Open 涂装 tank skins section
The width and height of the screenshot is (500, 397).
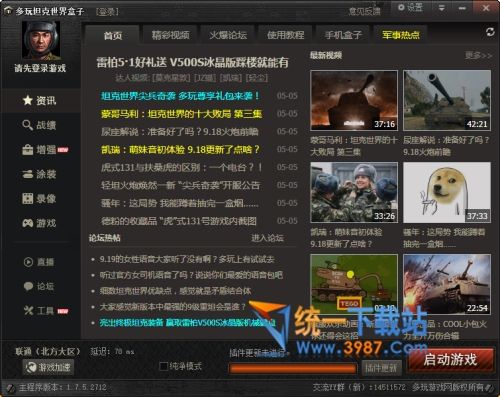[39, 174]
